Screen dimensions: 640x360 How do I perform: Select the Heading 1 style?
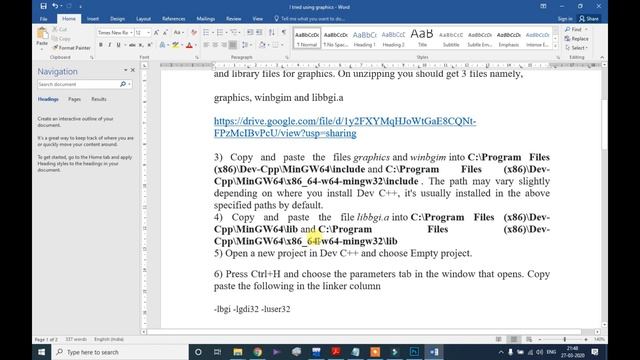[x=364, y=39]
